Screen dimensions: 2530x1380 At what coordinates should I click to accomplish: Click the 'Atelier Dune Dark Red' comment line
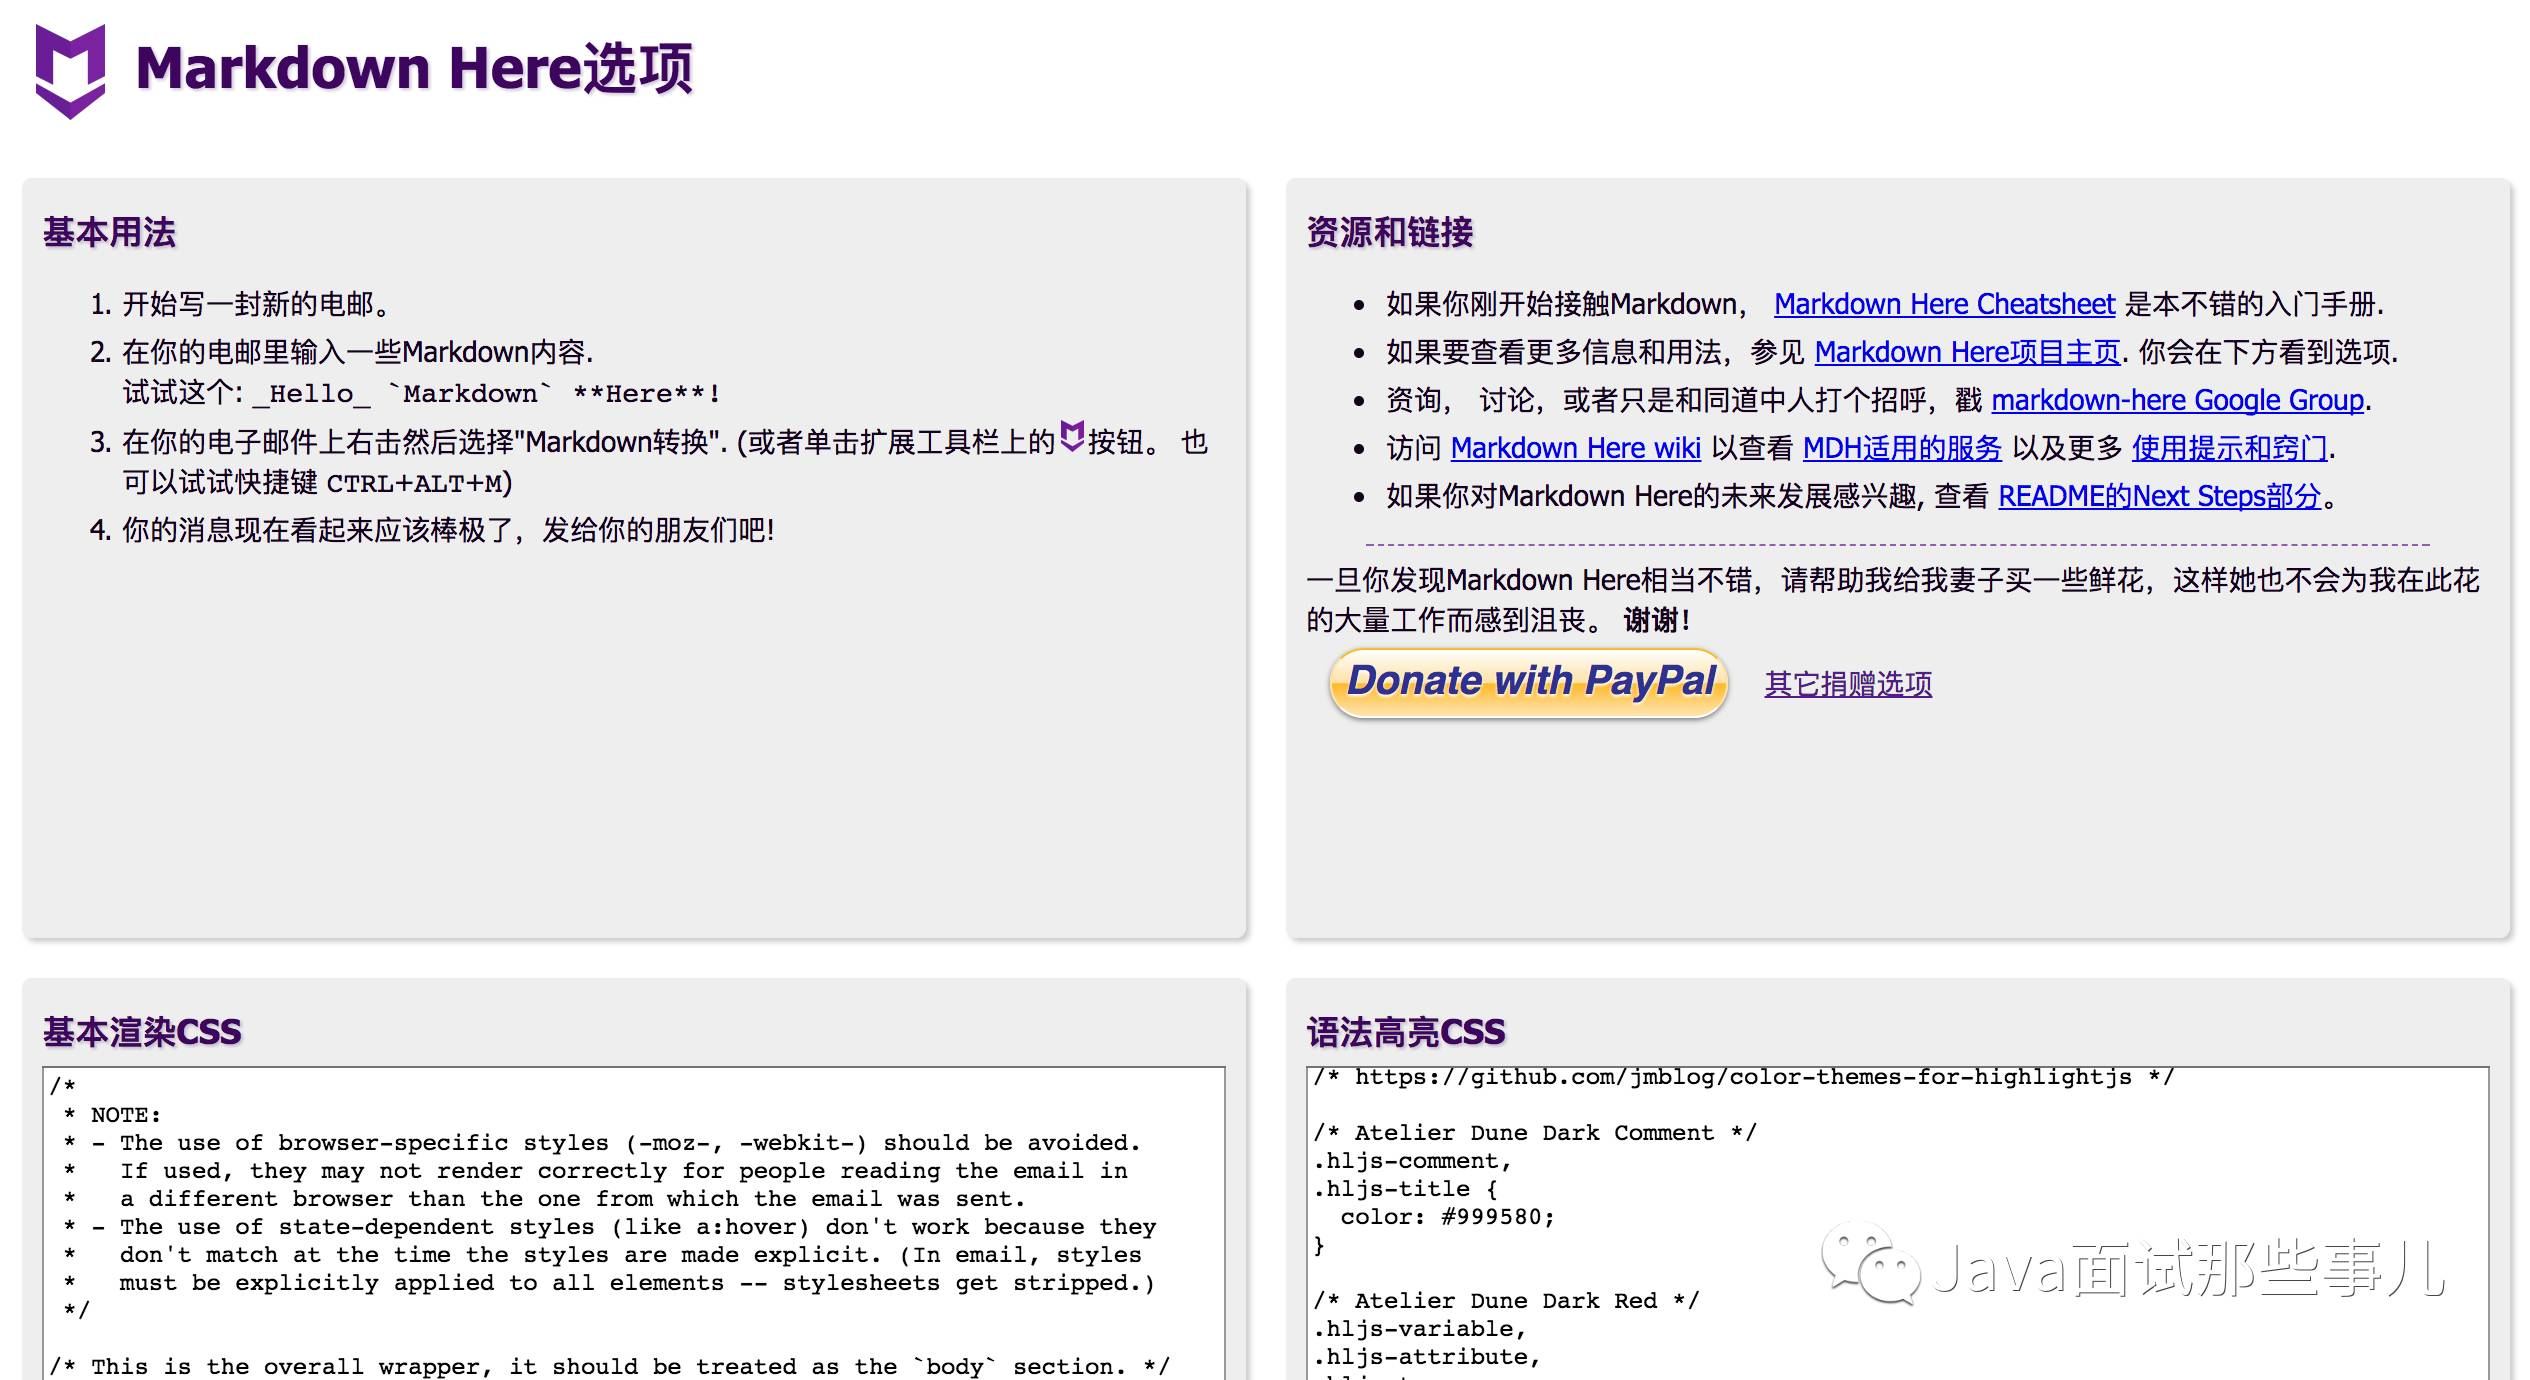point(1506,1301)
